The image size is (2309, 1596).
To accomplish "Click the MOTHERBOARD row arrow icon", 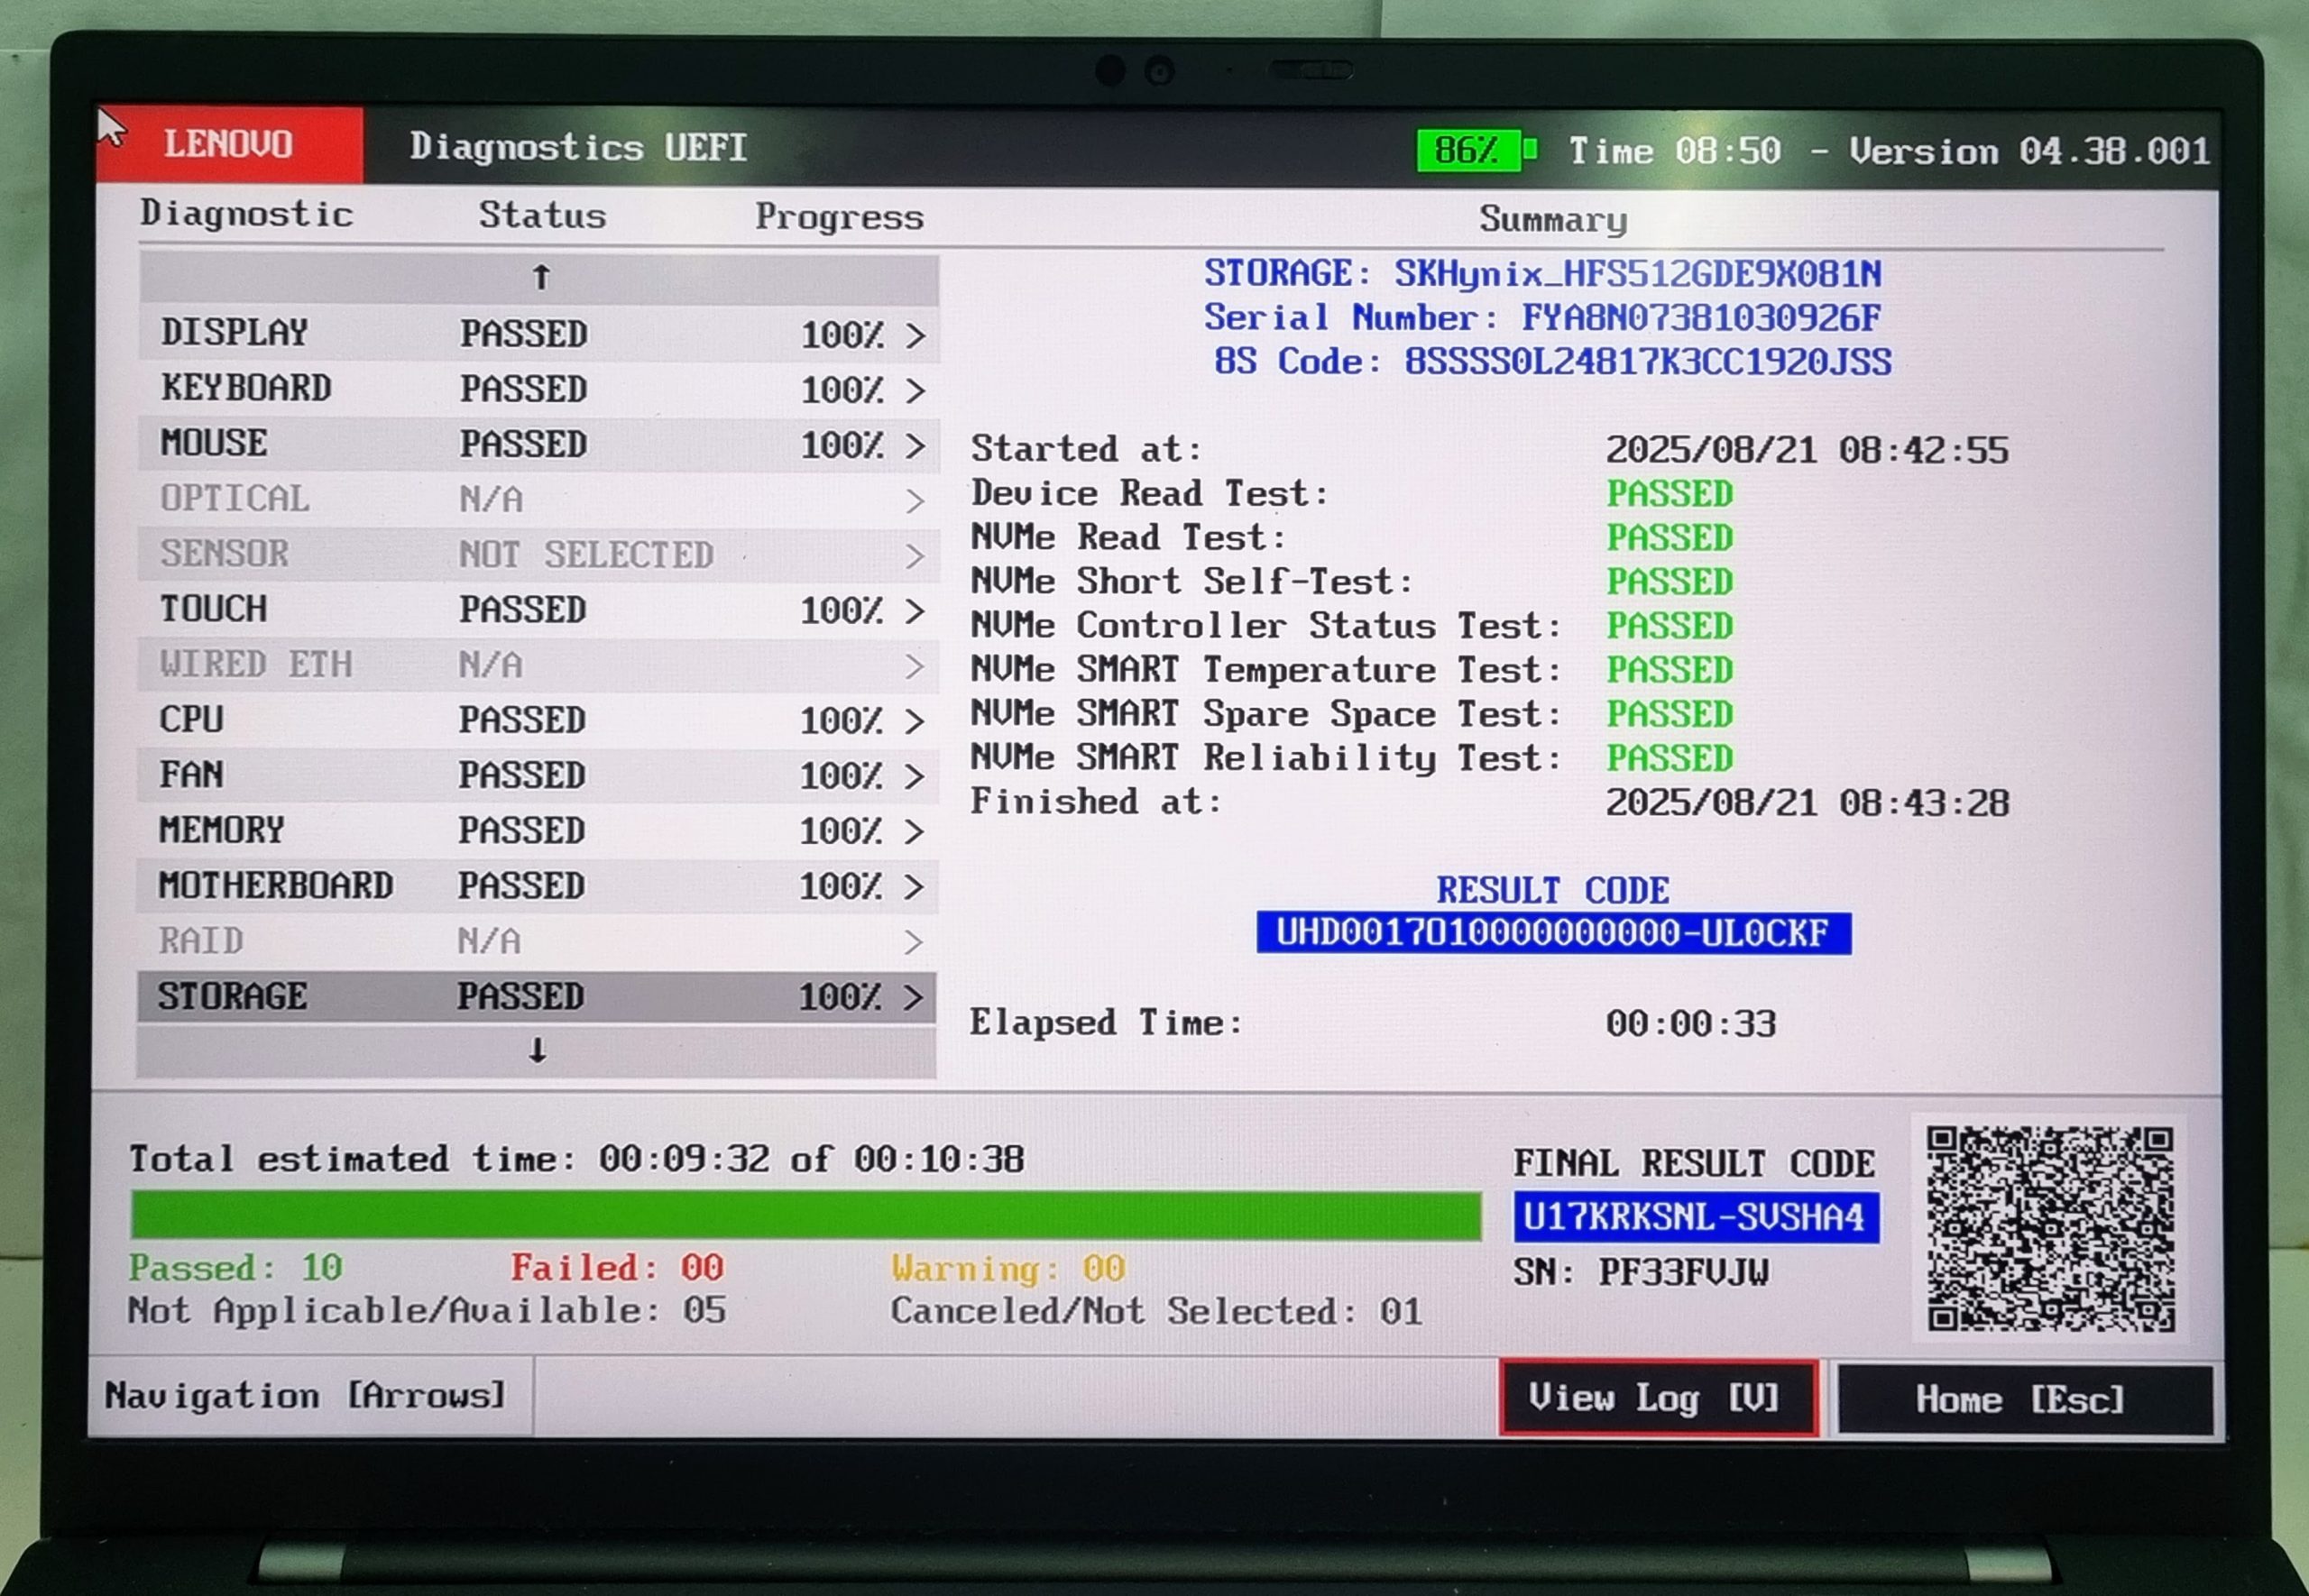I will point(914,886).
